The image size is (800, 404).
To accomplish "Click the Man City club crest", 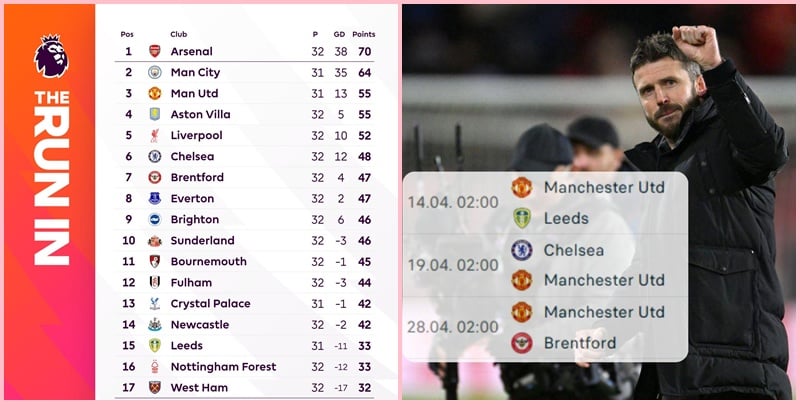I will click(155, 72).
